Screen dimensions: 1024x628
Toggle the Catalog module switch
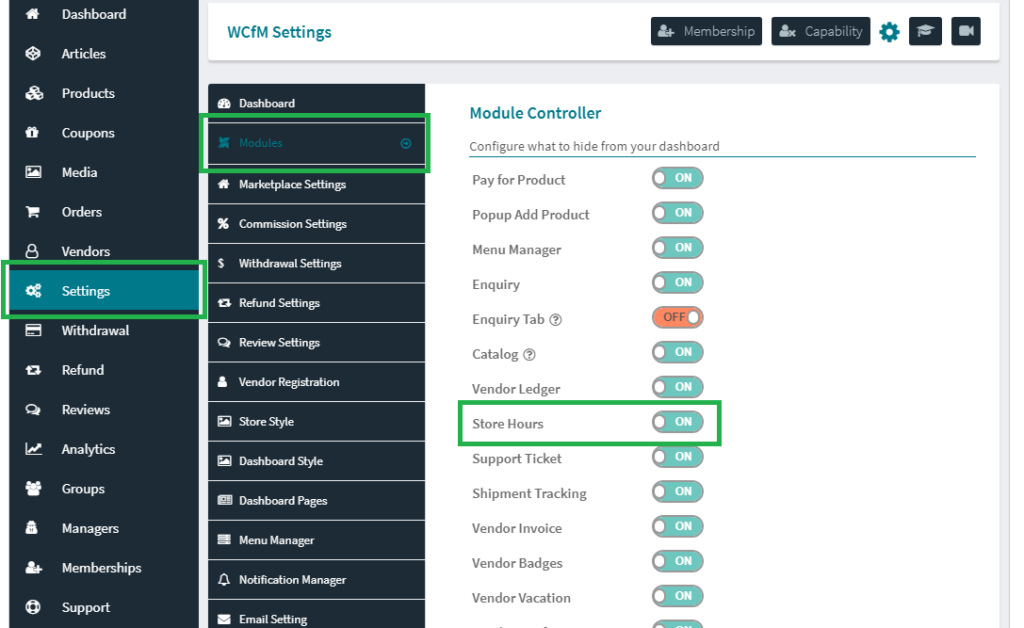pyautogui.click(x=677, y=353)
